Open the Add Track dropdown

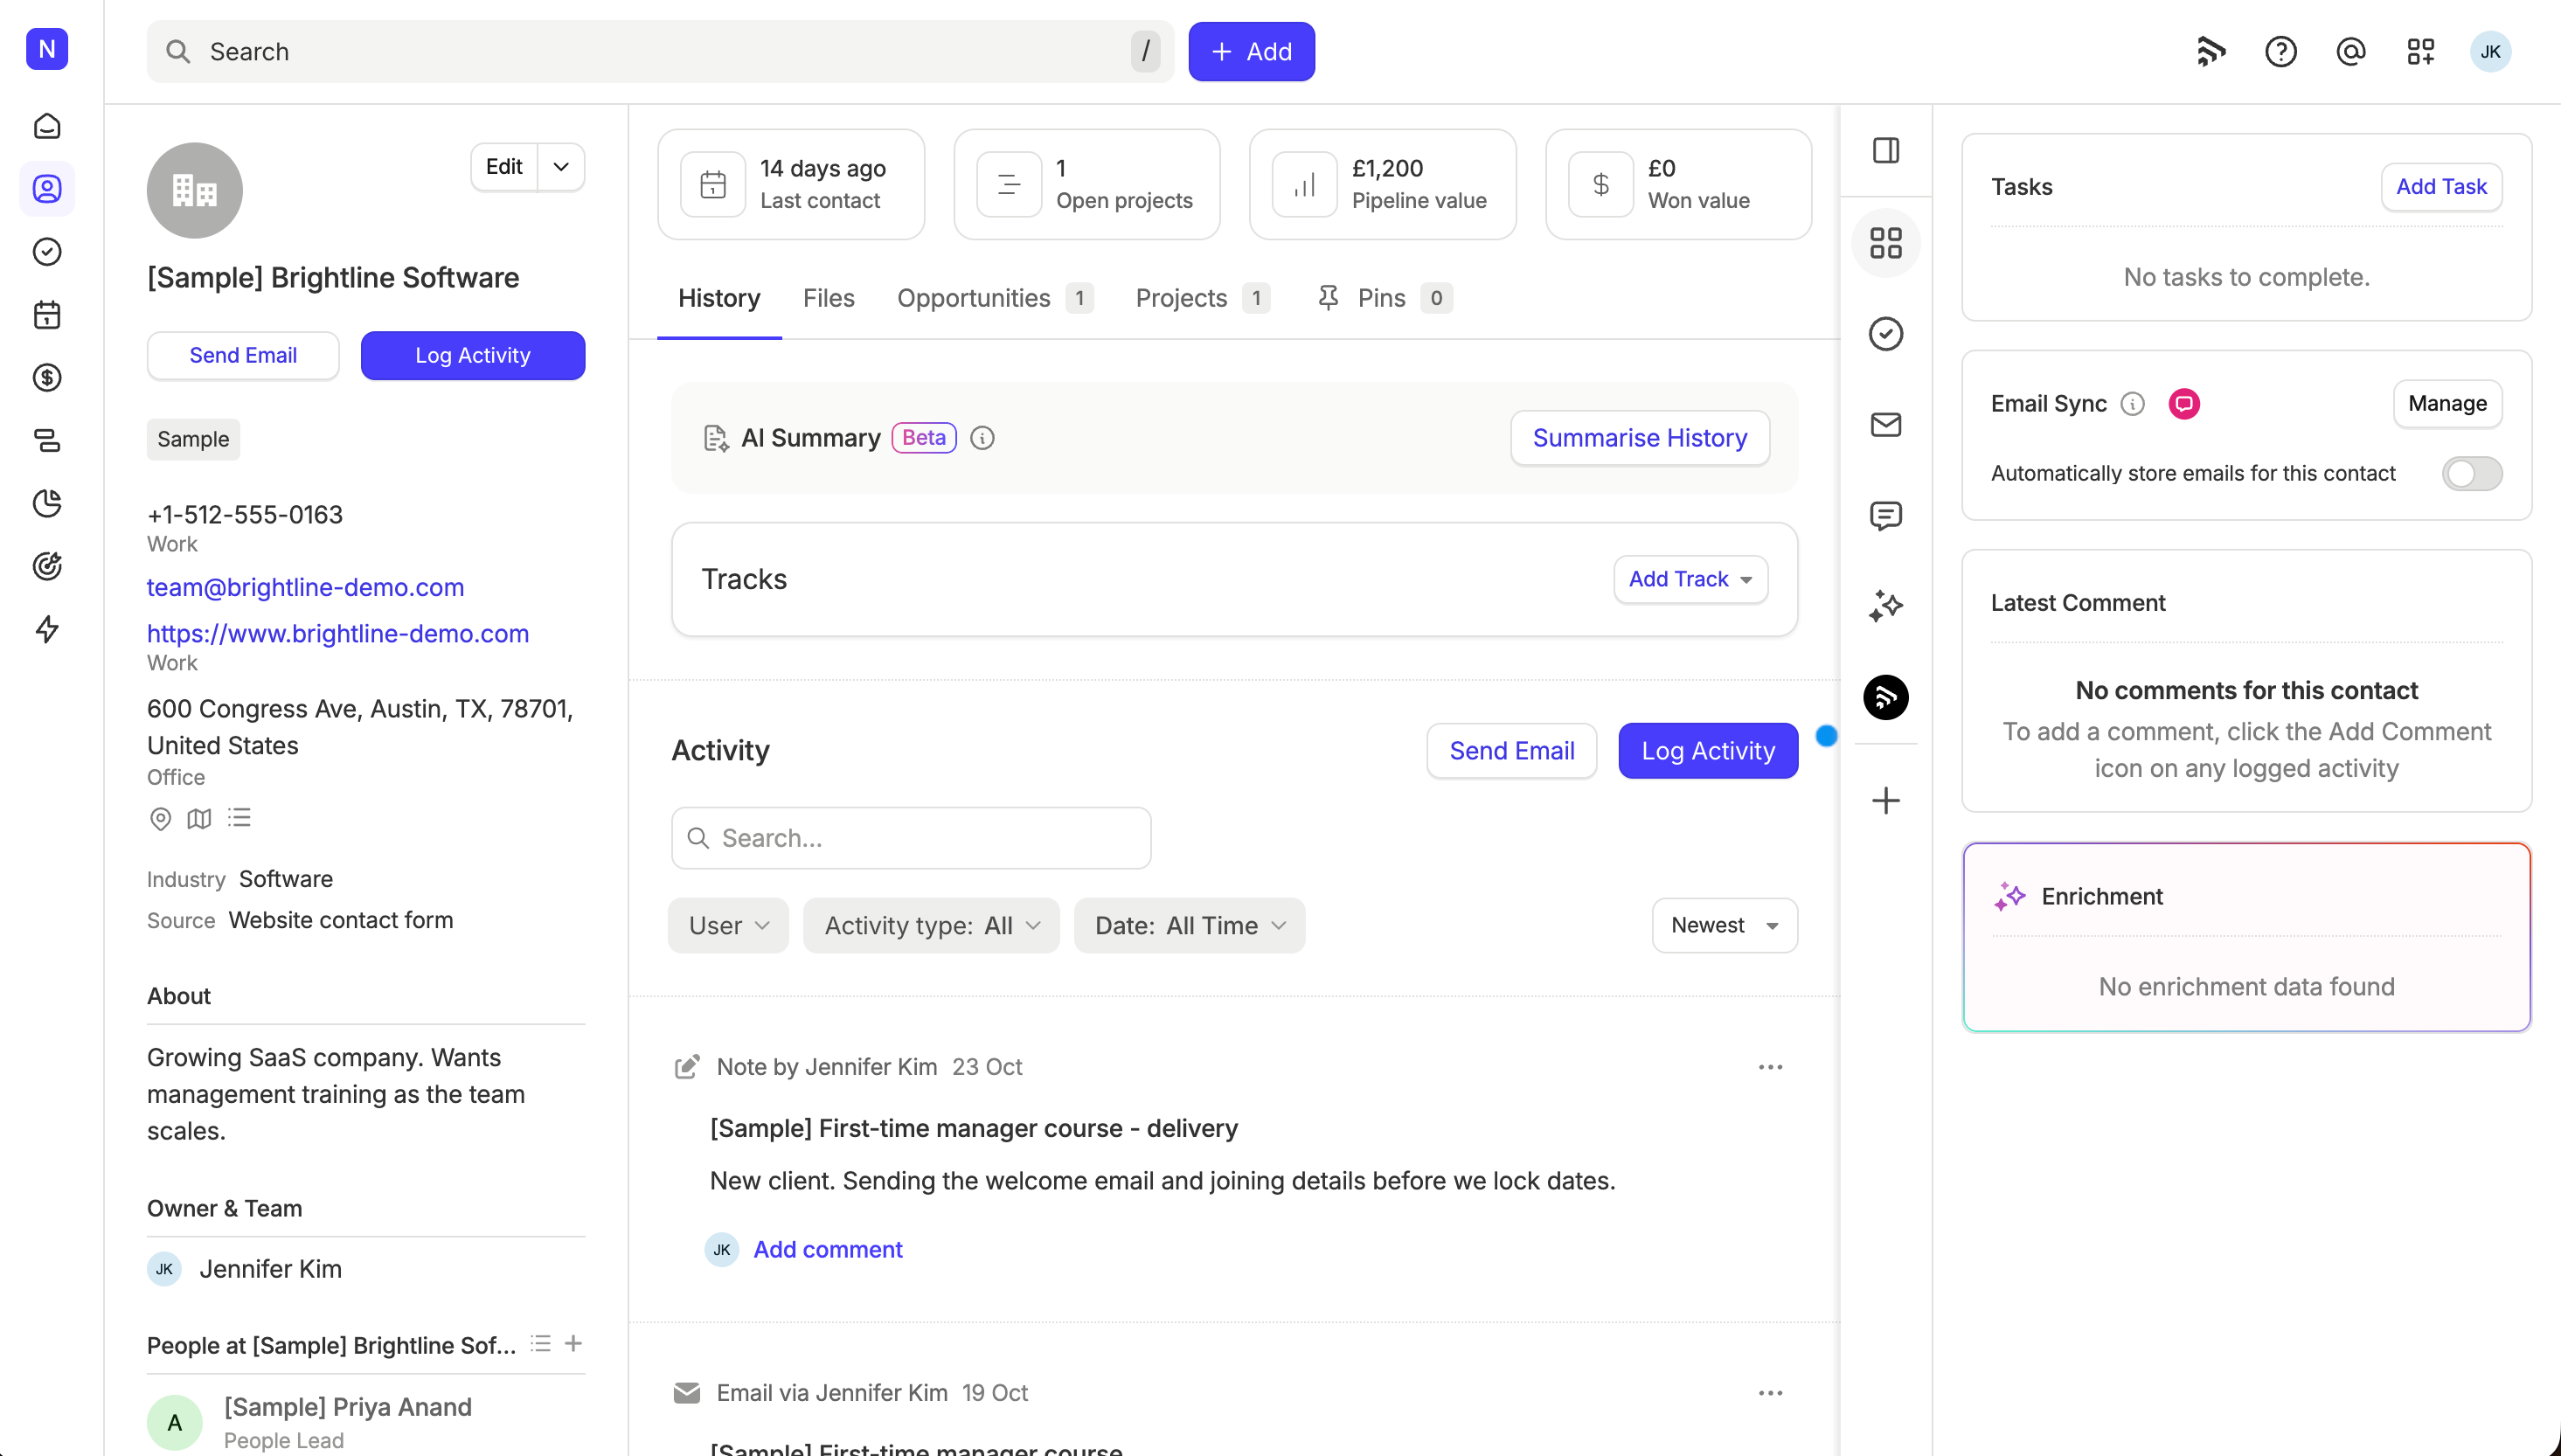[x=1691, y=580]
